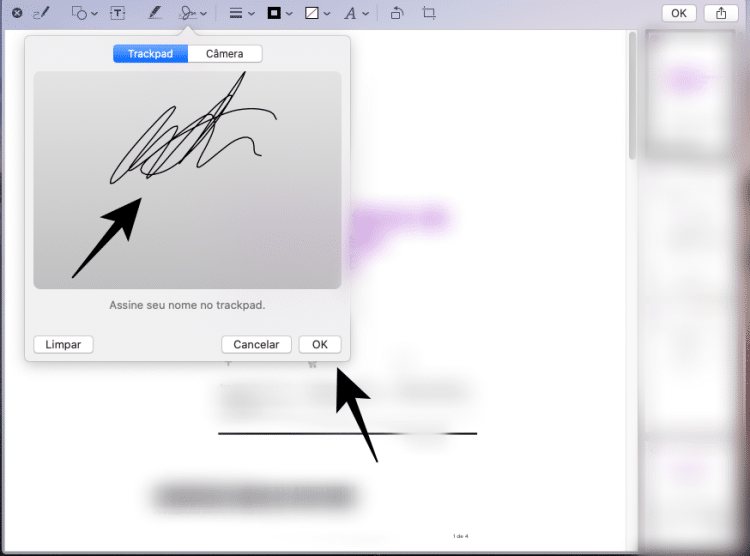Select the Sketch drawing tool
The height and width of the screenshot is (556, 750).
[41, 13]
